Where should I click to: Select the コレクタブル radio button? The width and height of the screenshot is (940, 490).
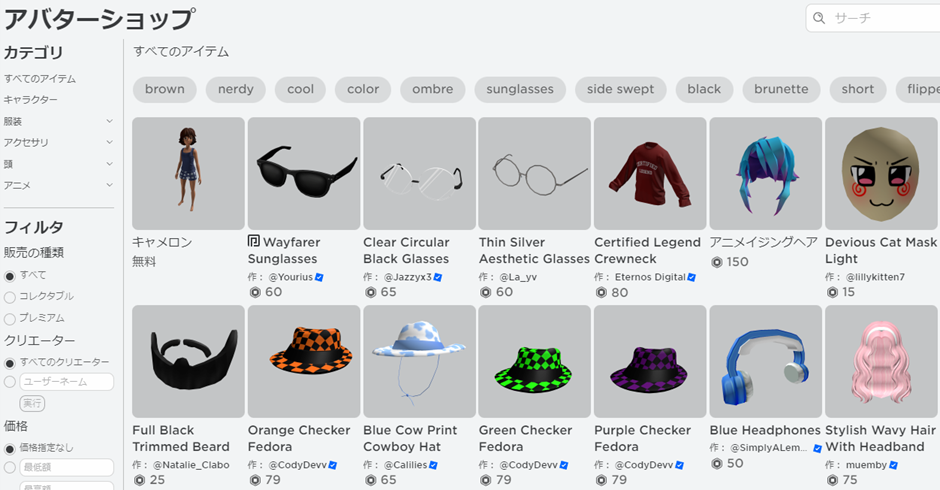pyautogui.click(x=10, y=297)
